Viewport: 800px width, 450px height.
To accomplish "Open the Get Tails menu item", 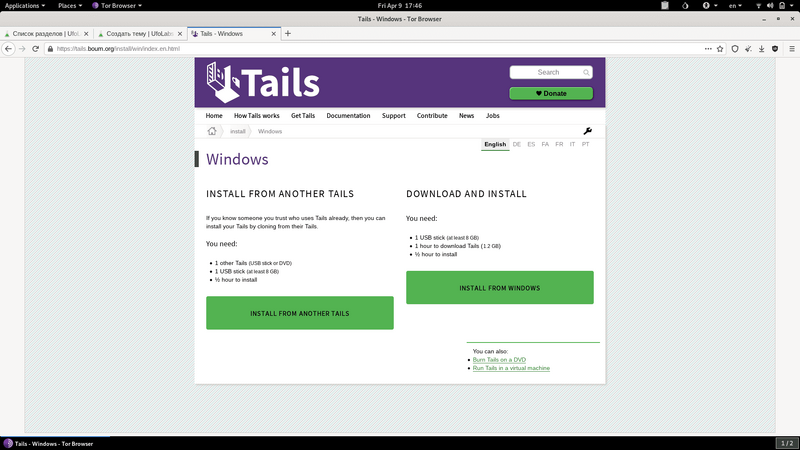I will (x=303, y=116).
